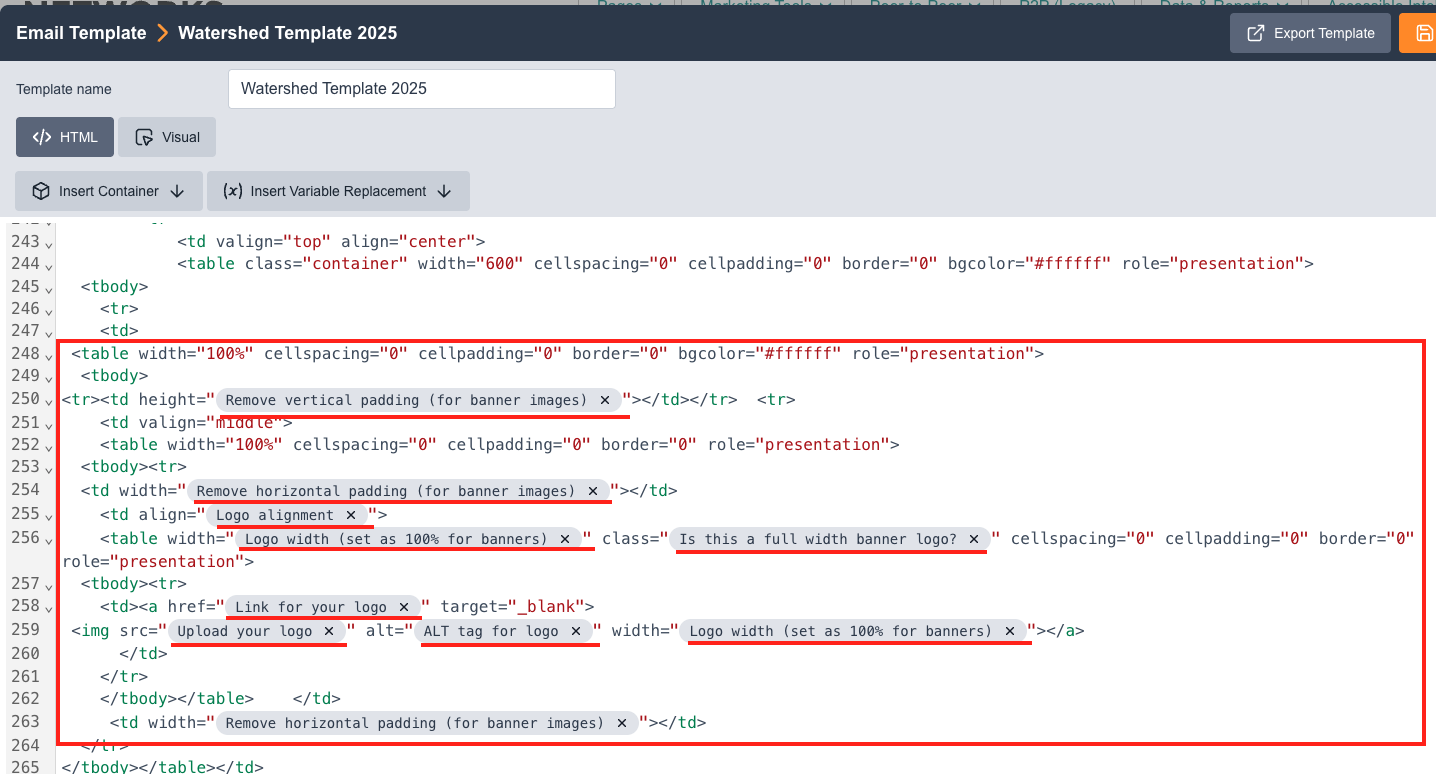Viewport: 1436px width, 774px height.
Task: Click the Export Template button
Action: (x=1310, y=33)
